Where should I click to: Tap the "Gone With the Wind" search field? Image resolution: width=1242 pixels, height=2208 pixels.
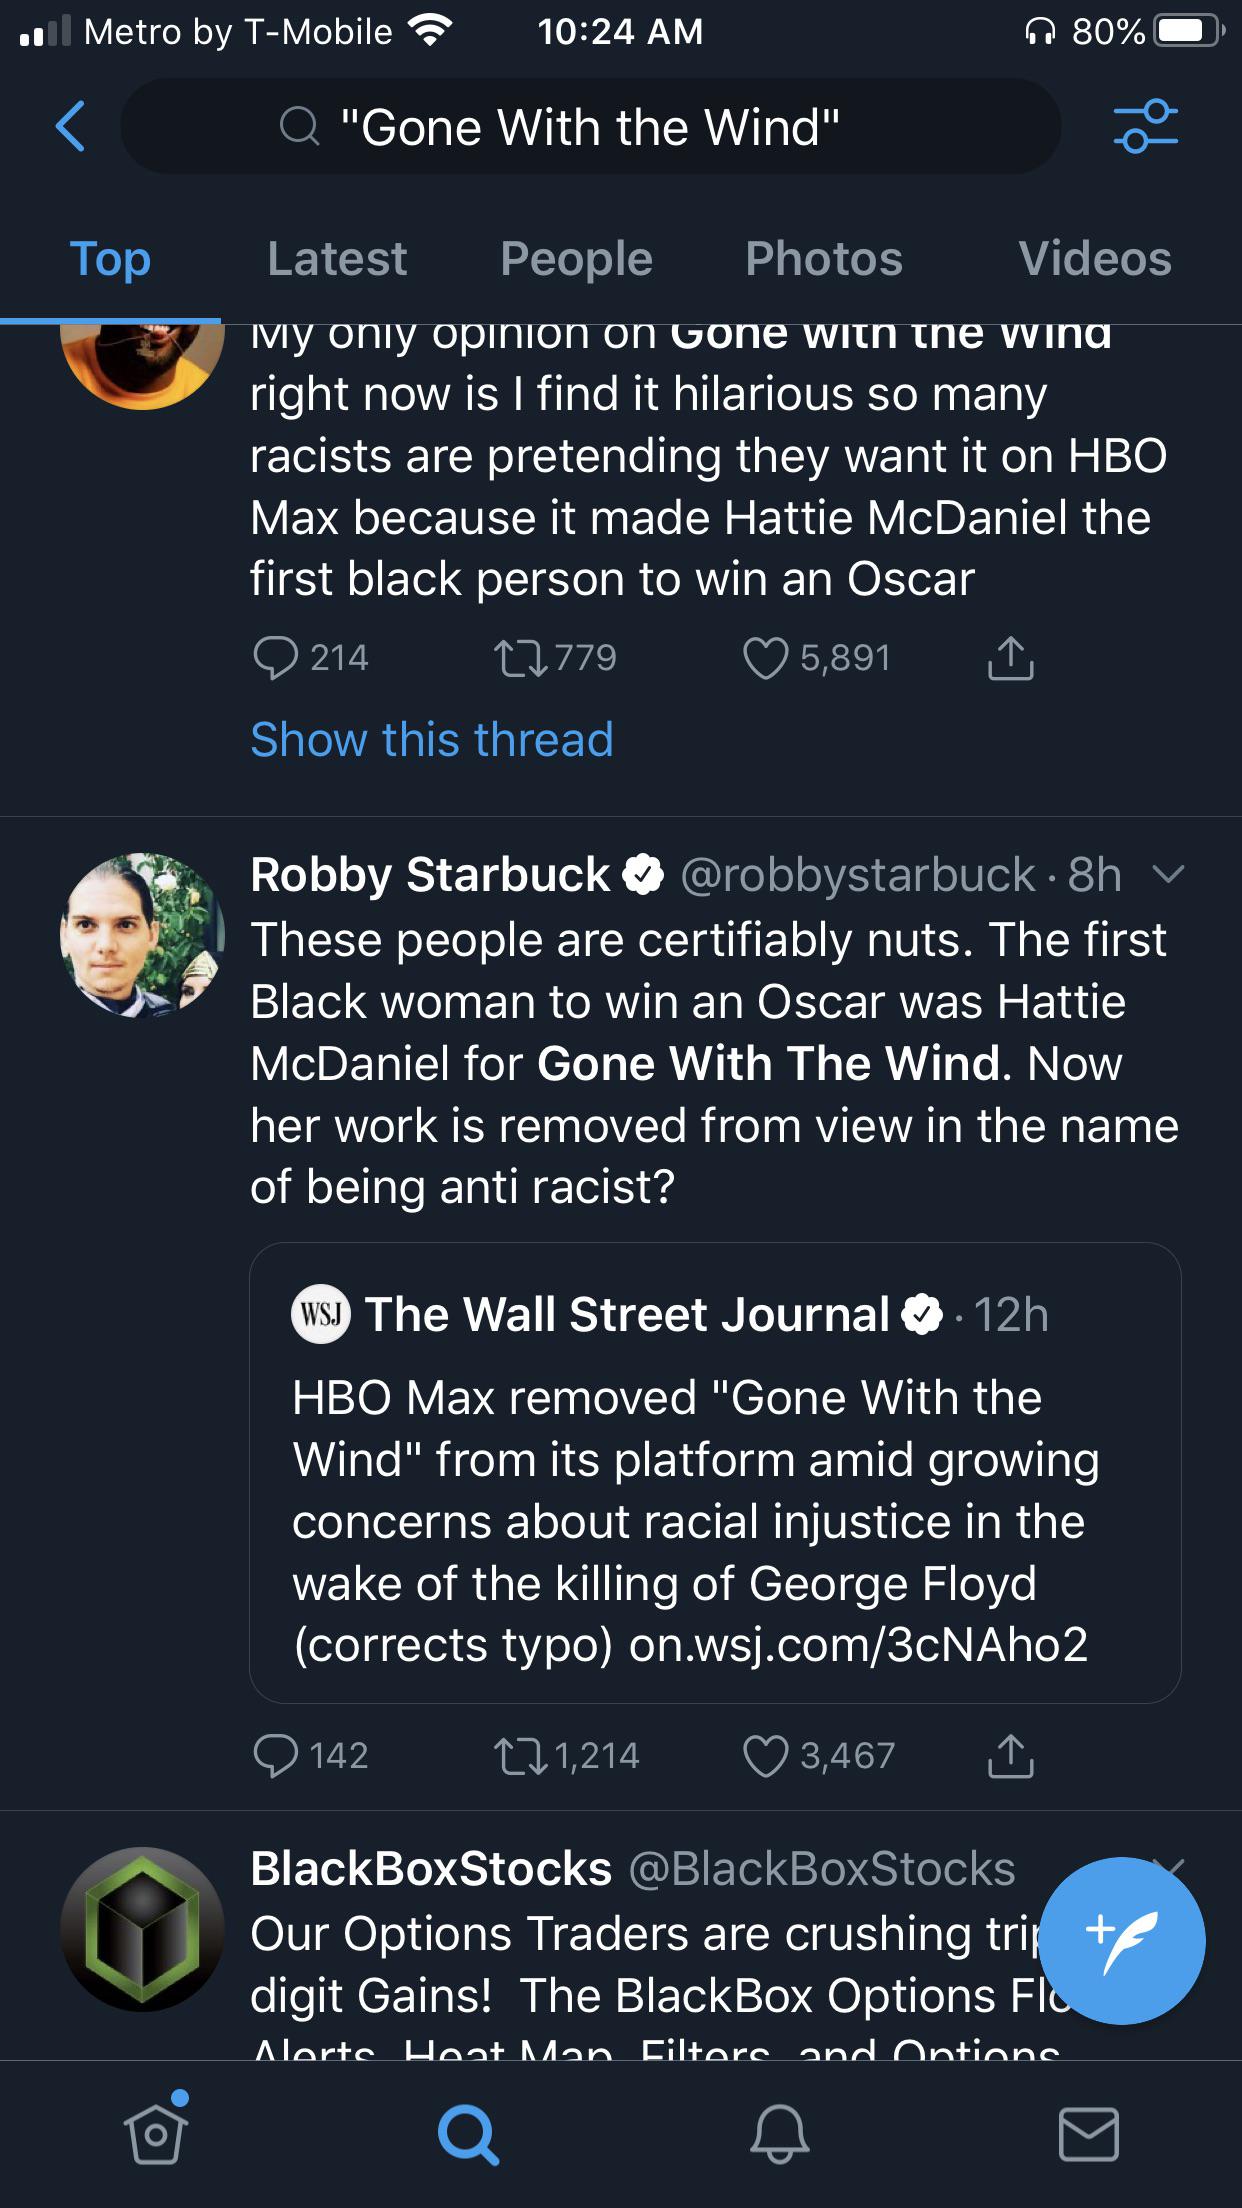pyautogui.click(x=590, y=127)
